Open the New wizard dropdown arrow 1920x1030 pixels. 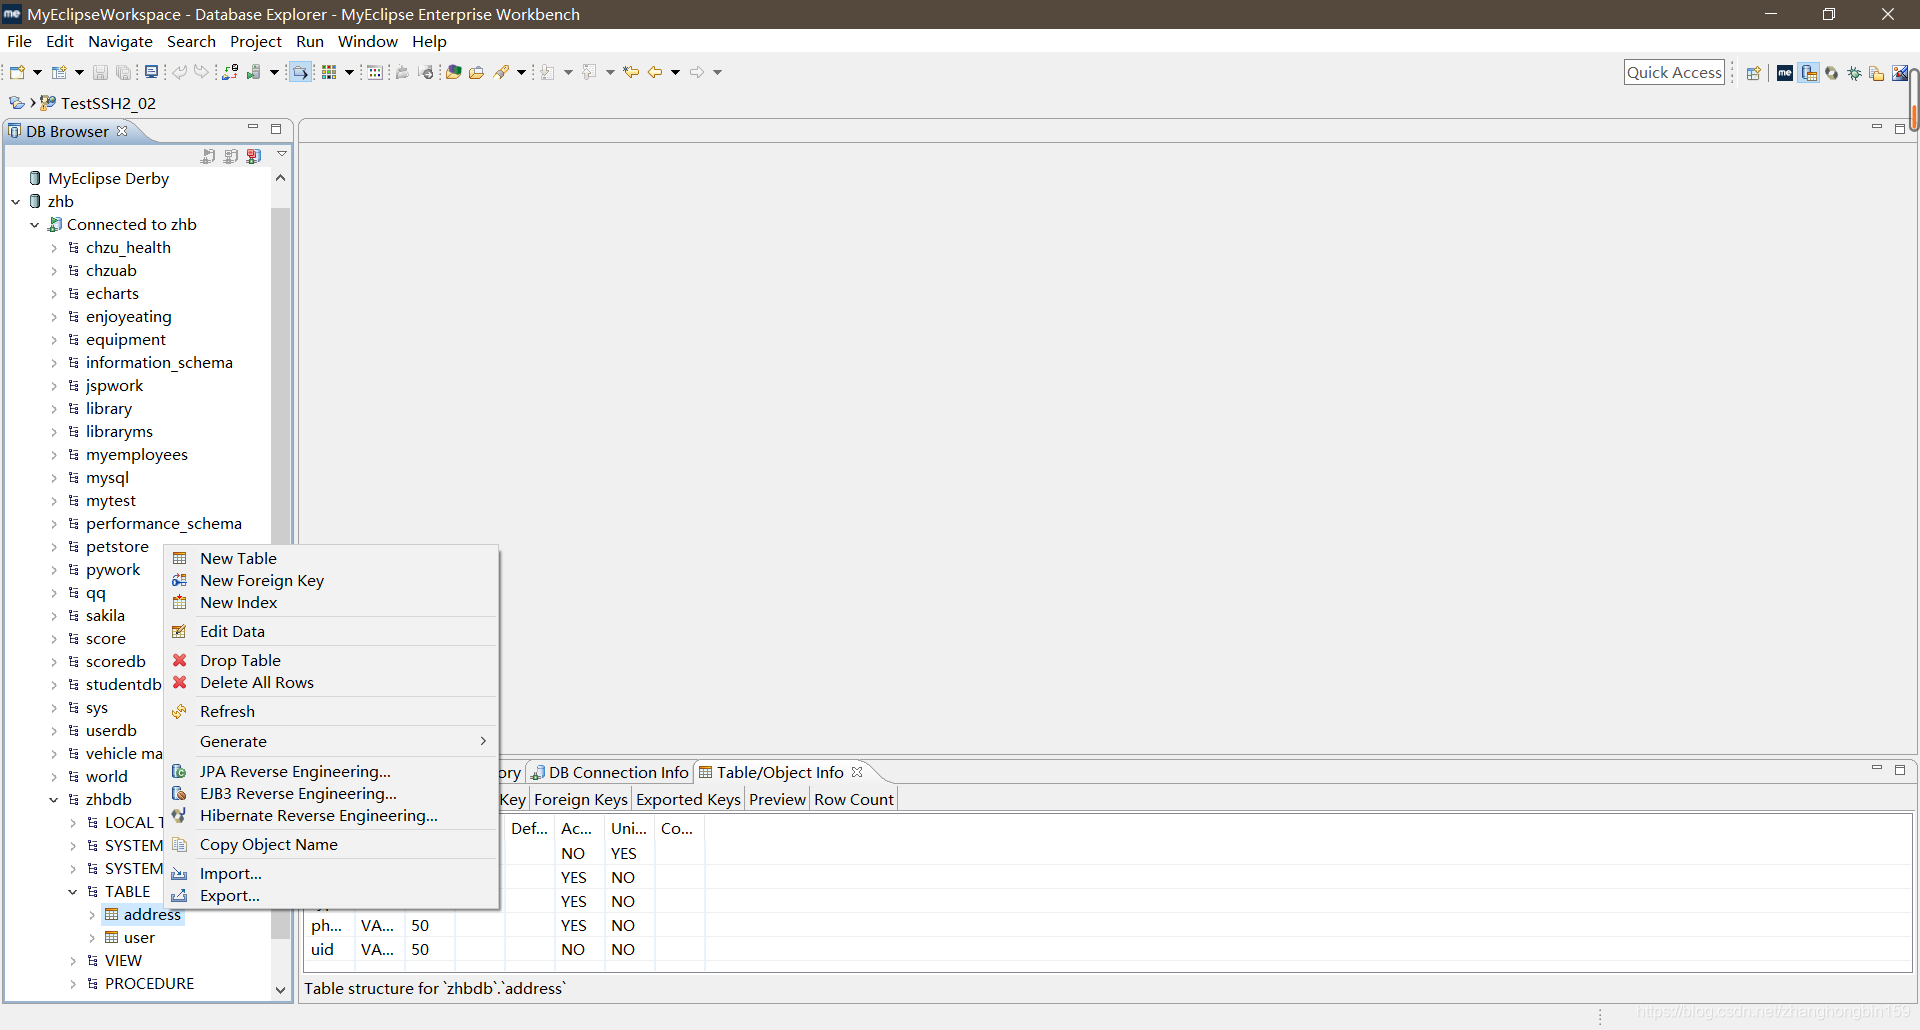tap(37, 72)
